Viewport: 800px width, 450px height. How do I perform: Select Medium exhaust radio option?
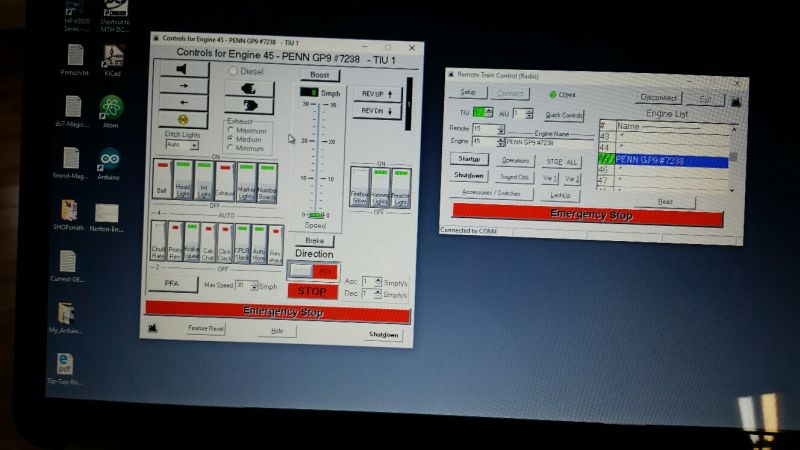tap(245, 139)
